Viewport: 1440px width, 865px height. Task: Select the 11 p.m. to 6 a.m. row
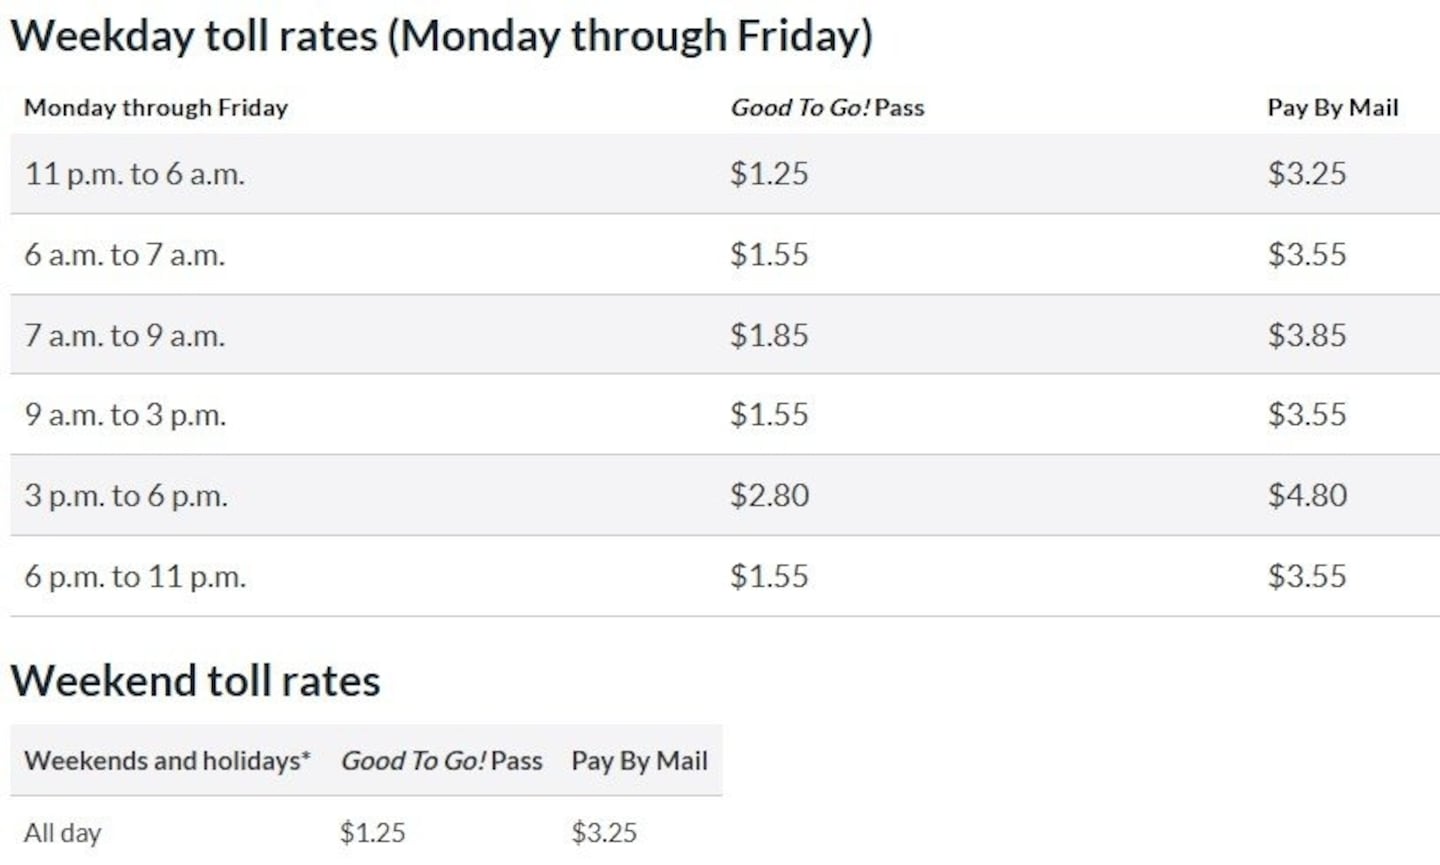tap(725, 173)
